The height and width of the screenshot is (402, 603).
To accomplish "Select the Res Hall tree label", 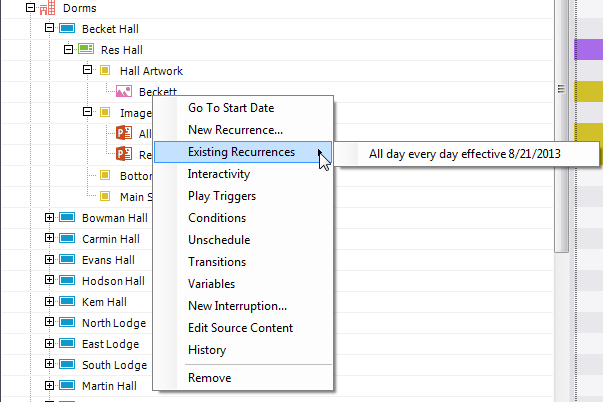I will 122,50.
